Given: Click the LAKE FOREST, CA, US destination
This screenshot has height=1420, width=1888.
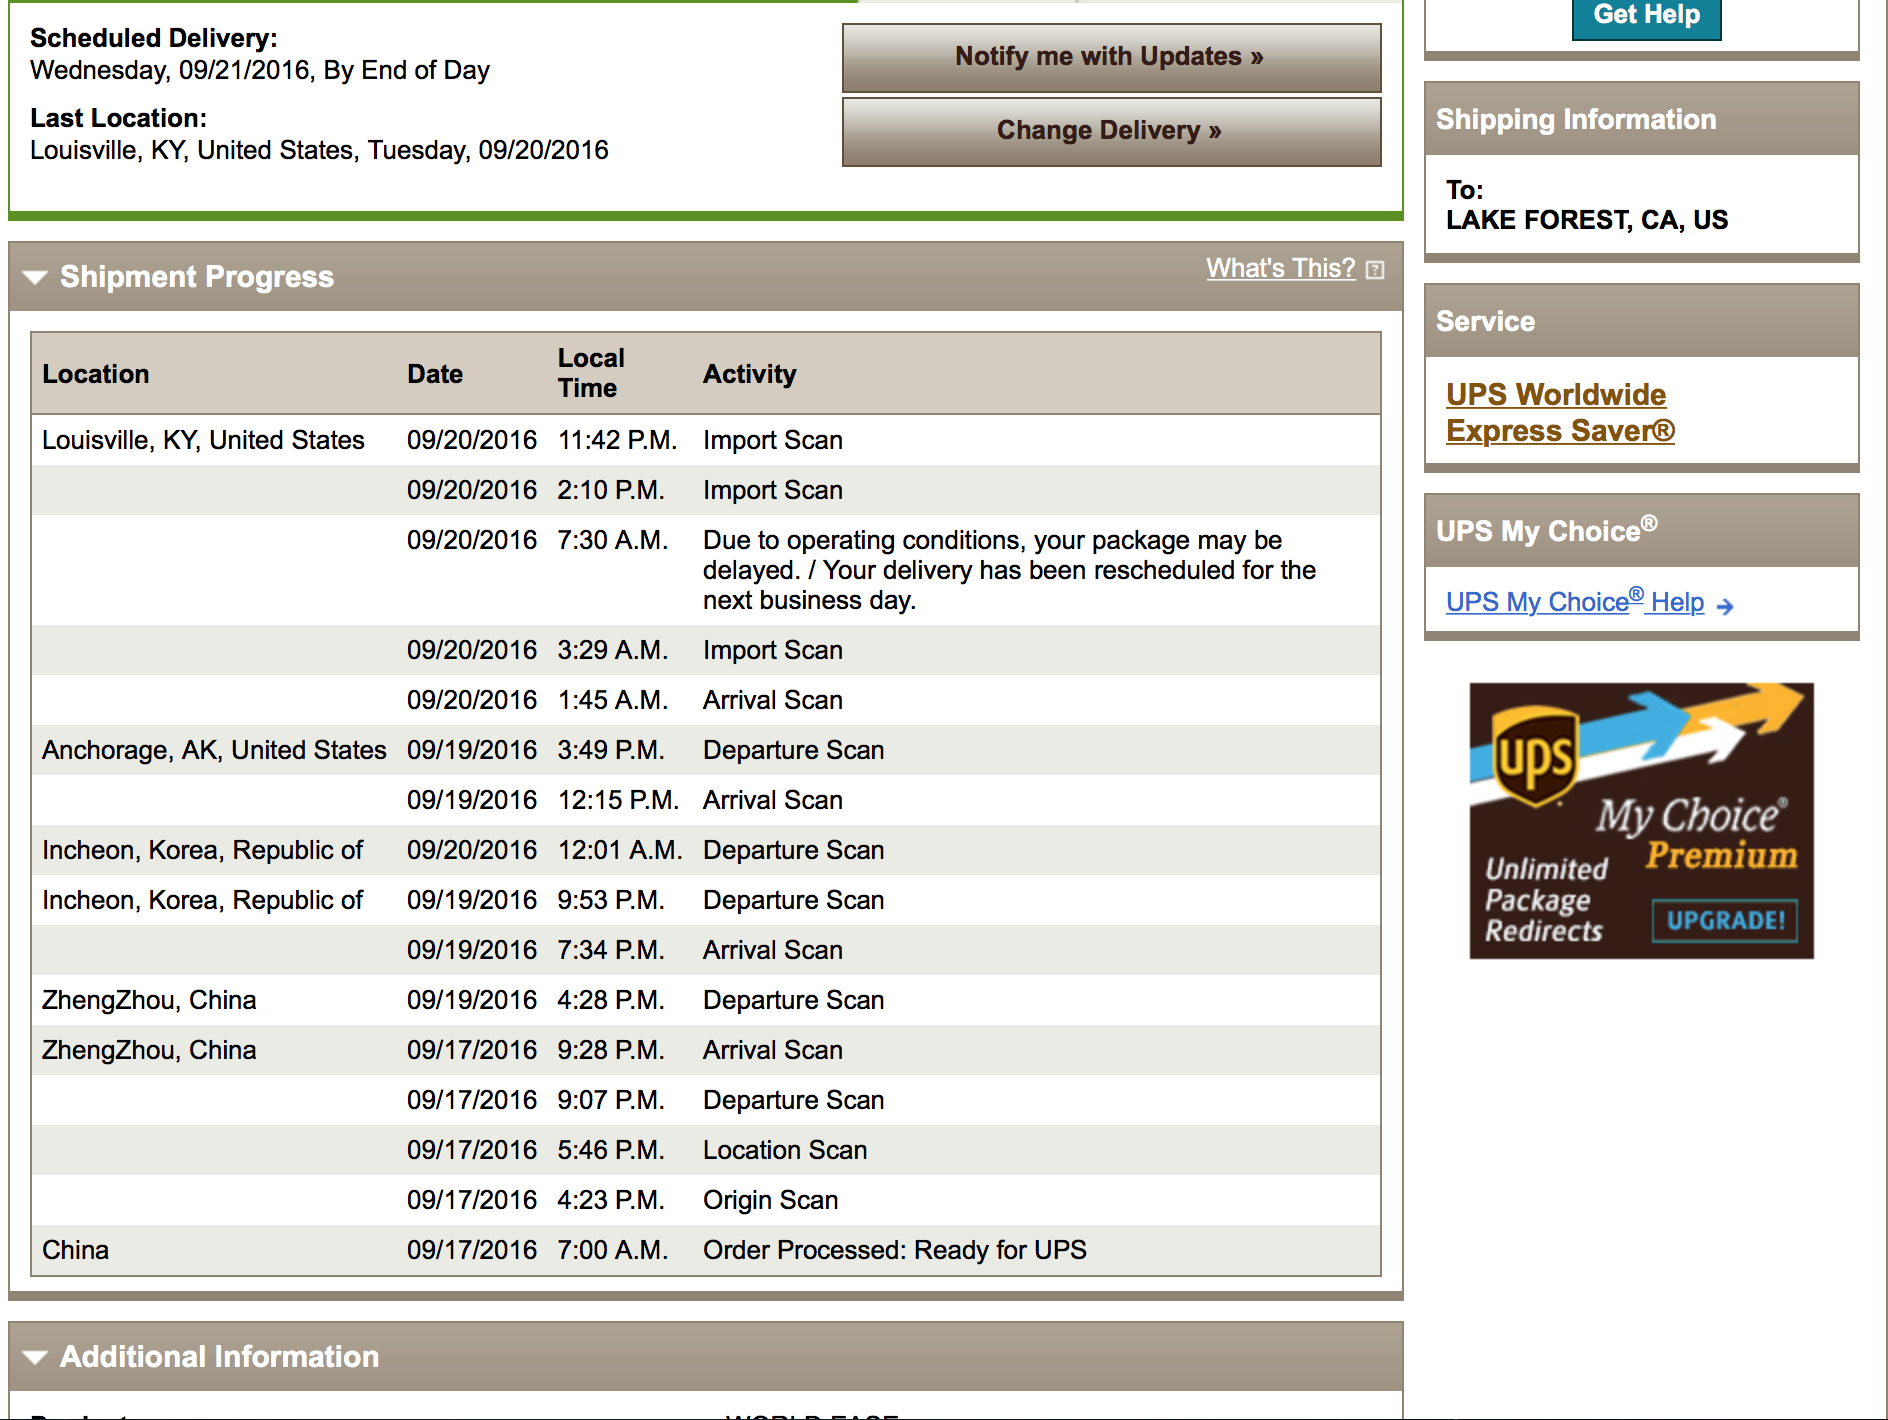Looking at the screenshot, I should (x=1587, y=220).
